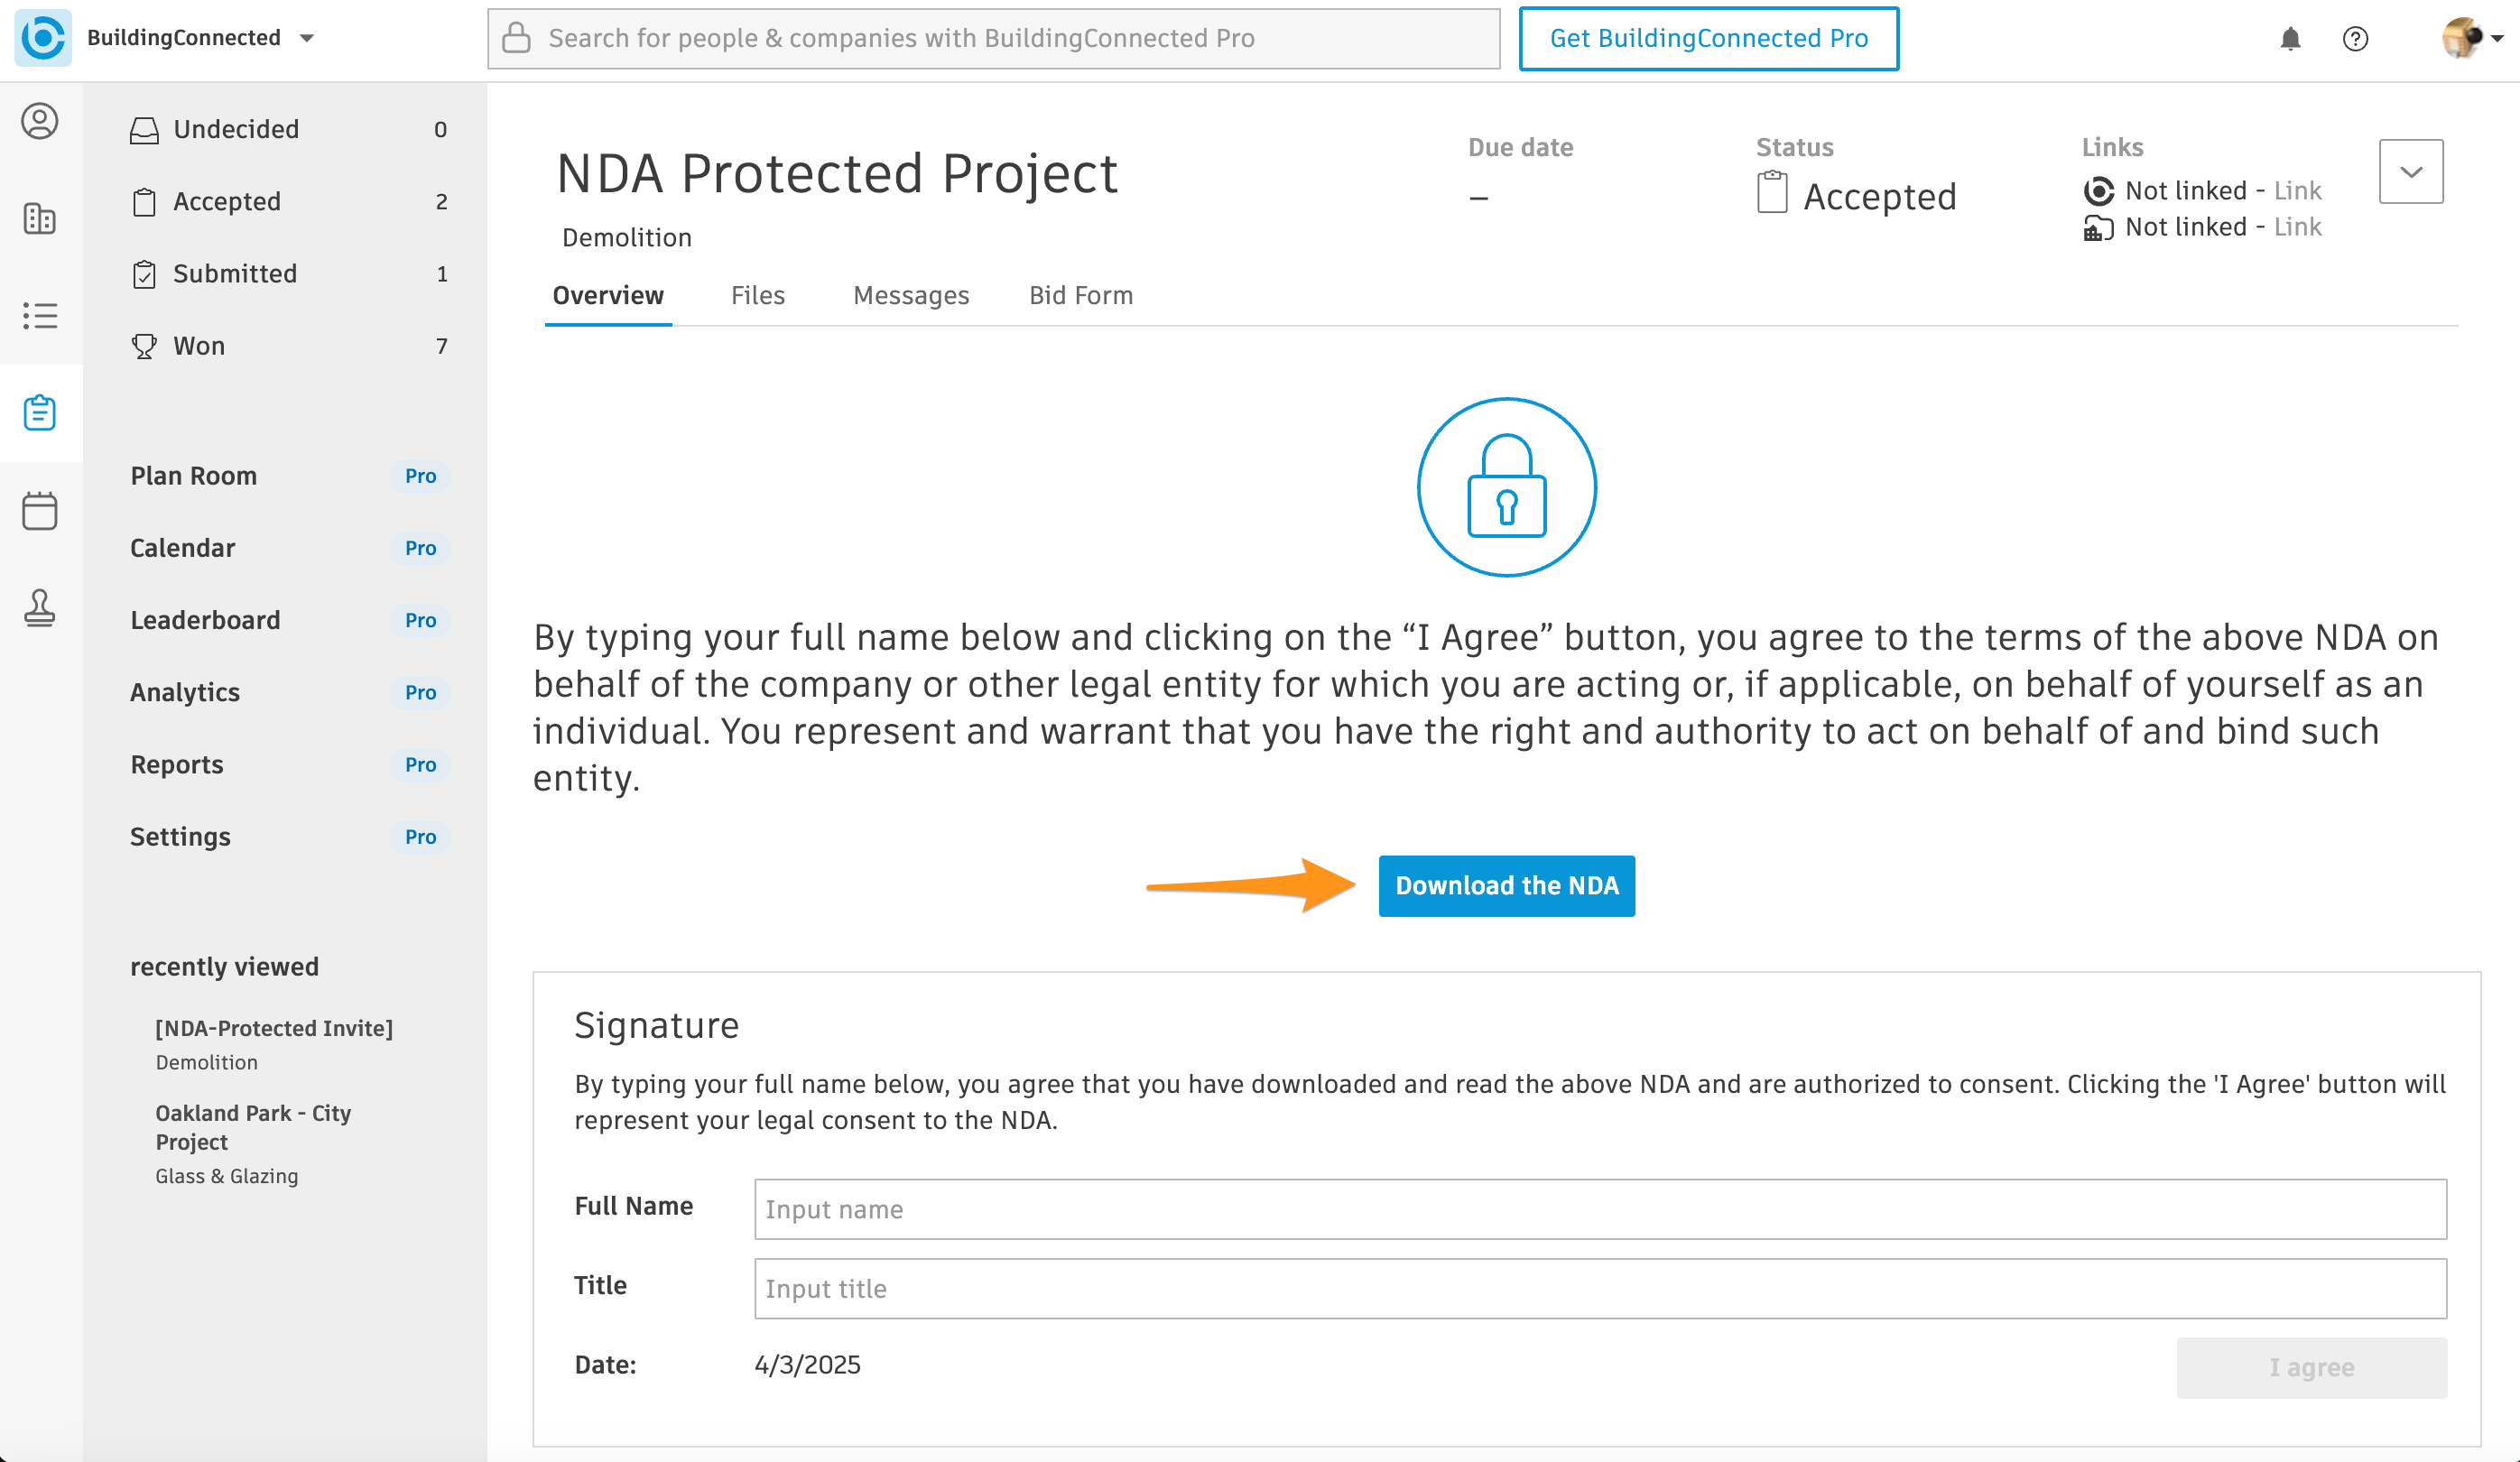Open the list icon in left rail
The image size is (2520, 1462).
click(40, 316)
